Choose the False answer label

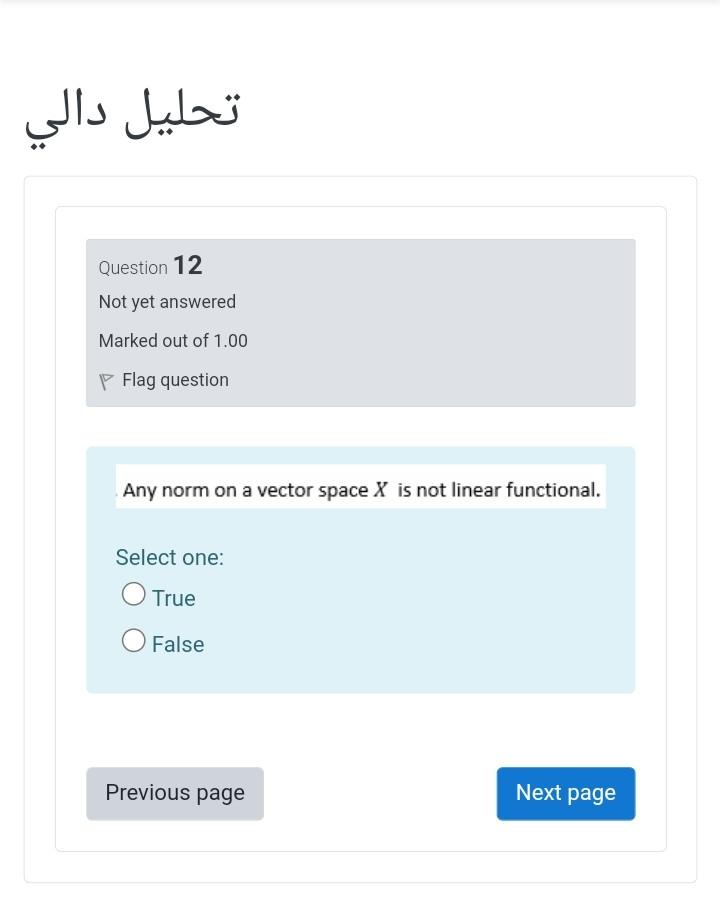[178, 644]
